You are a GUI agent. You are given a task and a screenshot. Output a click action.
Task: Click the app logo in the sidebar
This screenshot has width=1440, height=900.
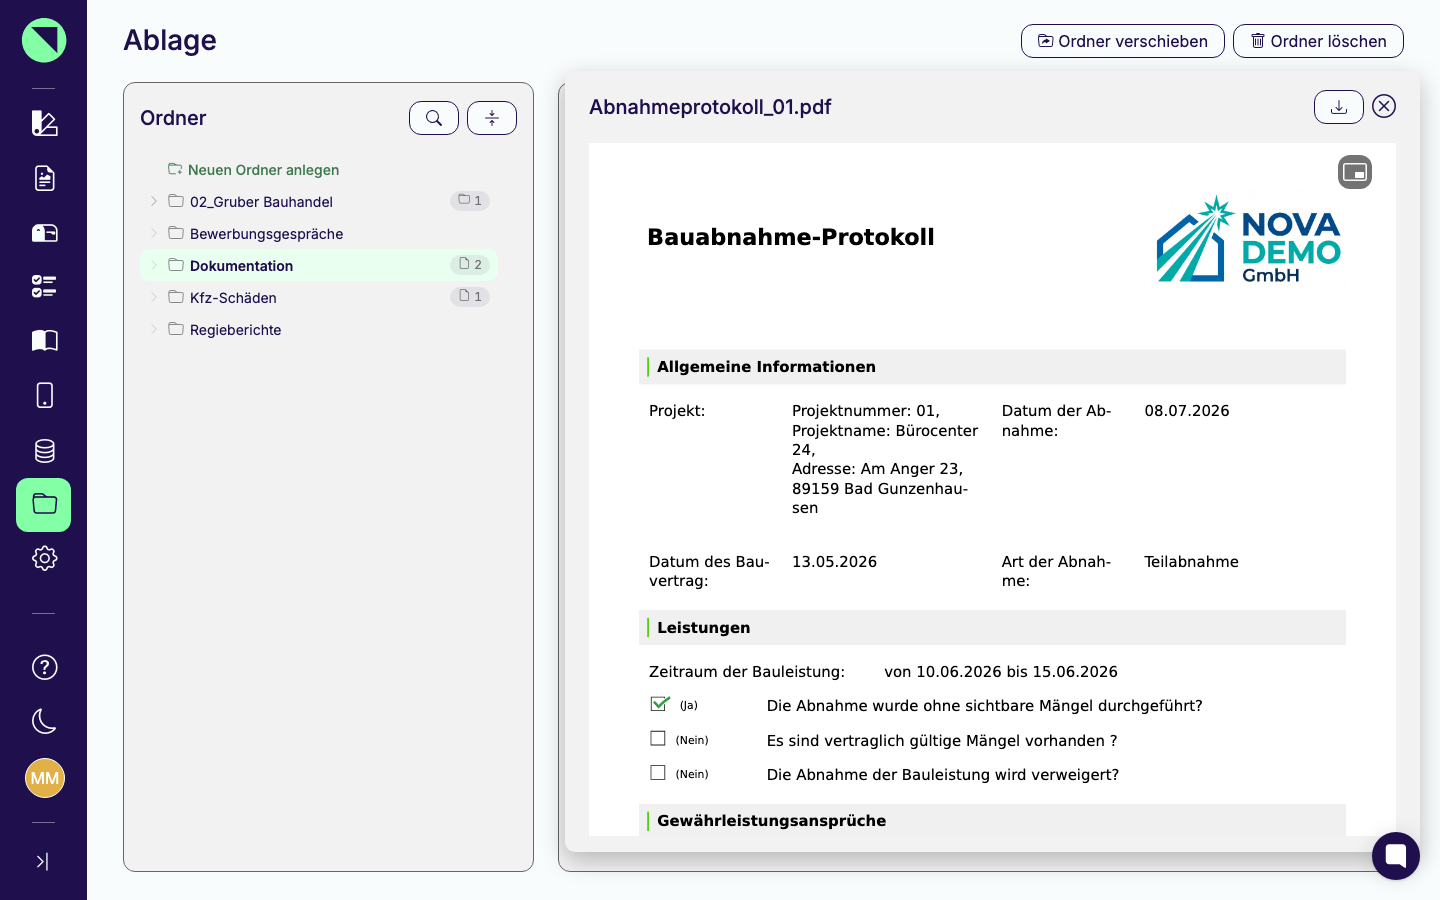click(44, 40)
